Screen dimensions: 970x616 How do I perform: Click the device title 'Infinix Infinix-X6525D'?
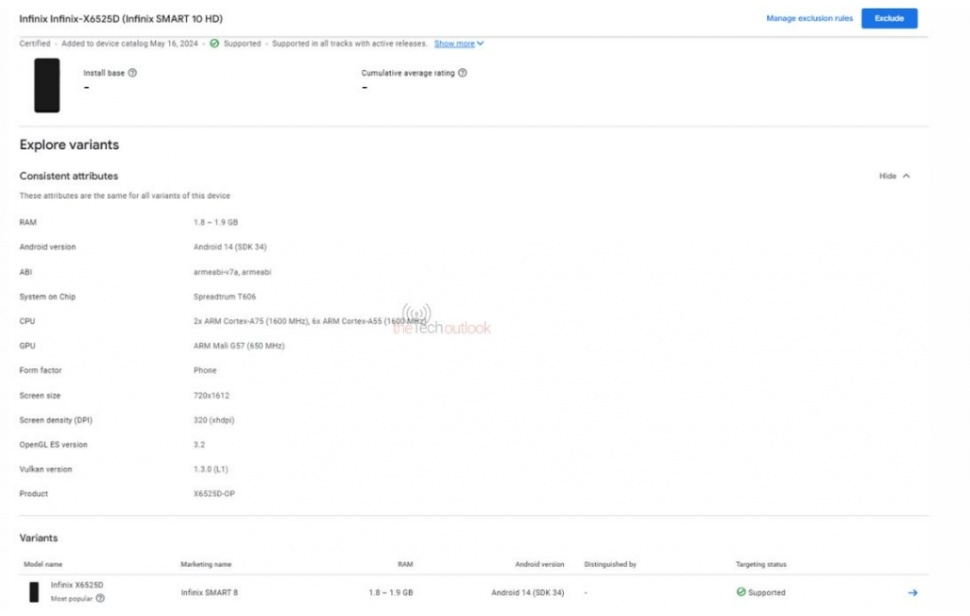click(x=121, y=19)
